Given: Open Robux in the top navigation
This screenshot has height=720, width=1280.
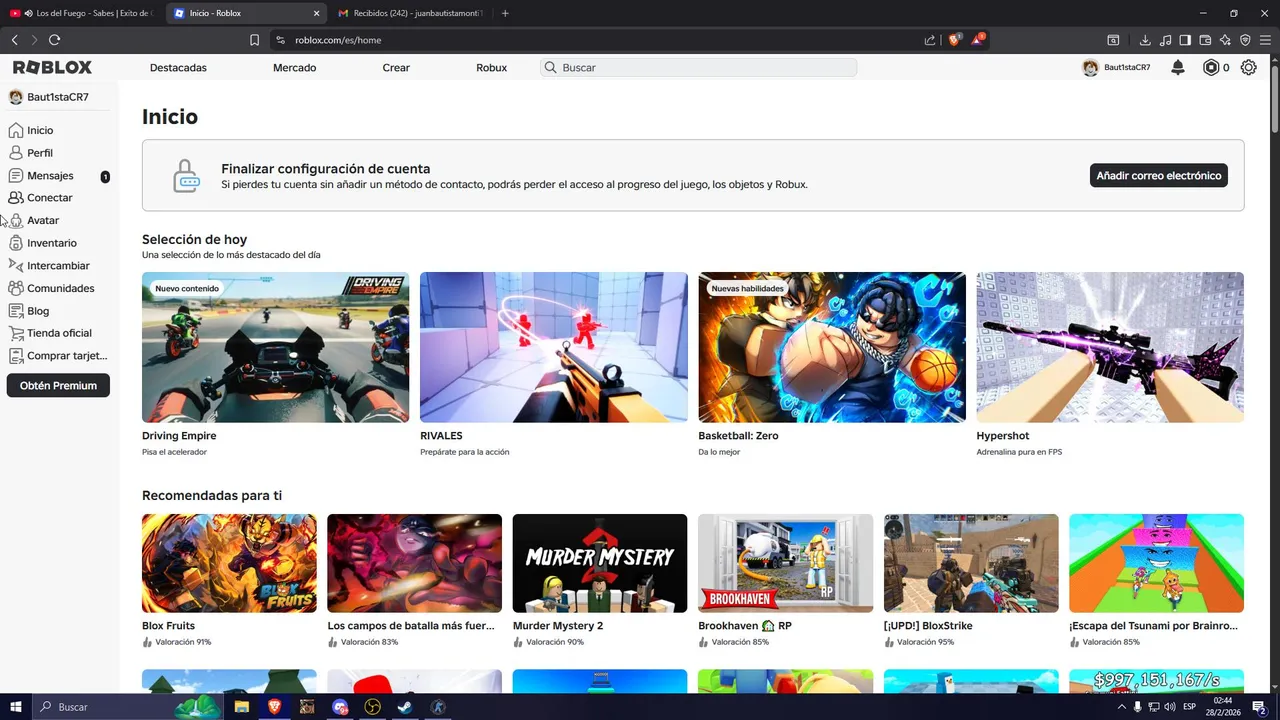Looking at the screenshot, I should pos(491,68).
